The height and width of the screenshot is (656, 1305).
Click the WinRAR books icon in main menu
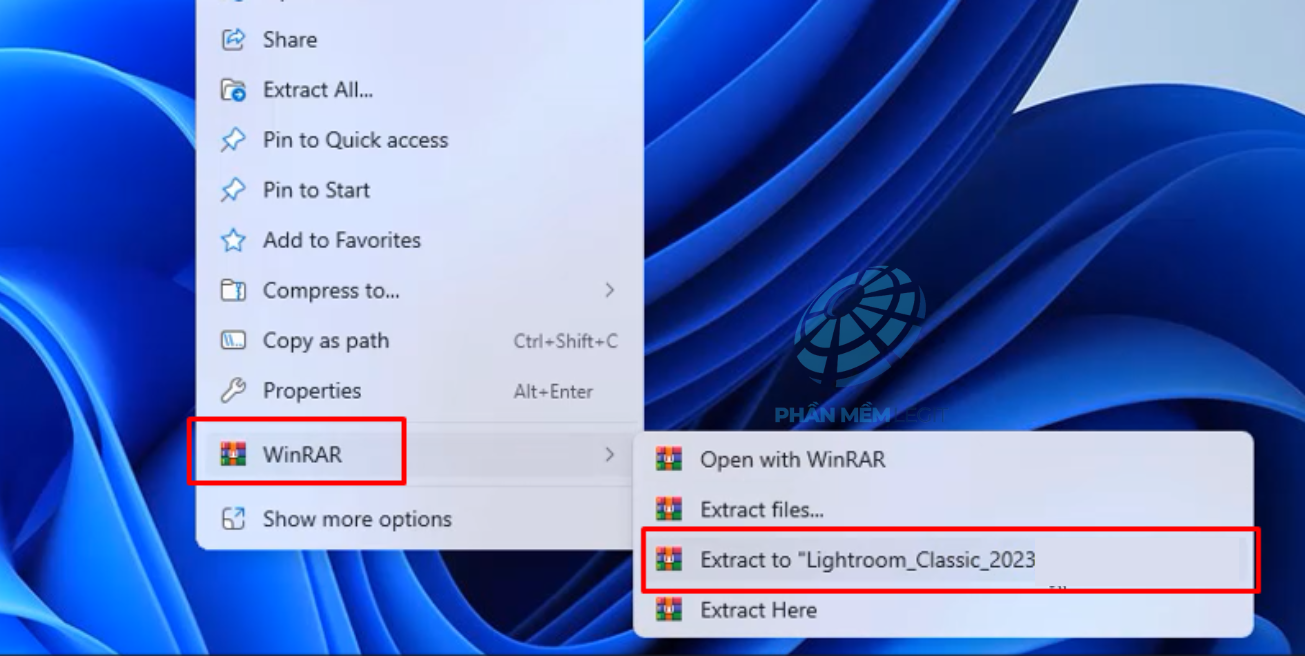(233, 454)
